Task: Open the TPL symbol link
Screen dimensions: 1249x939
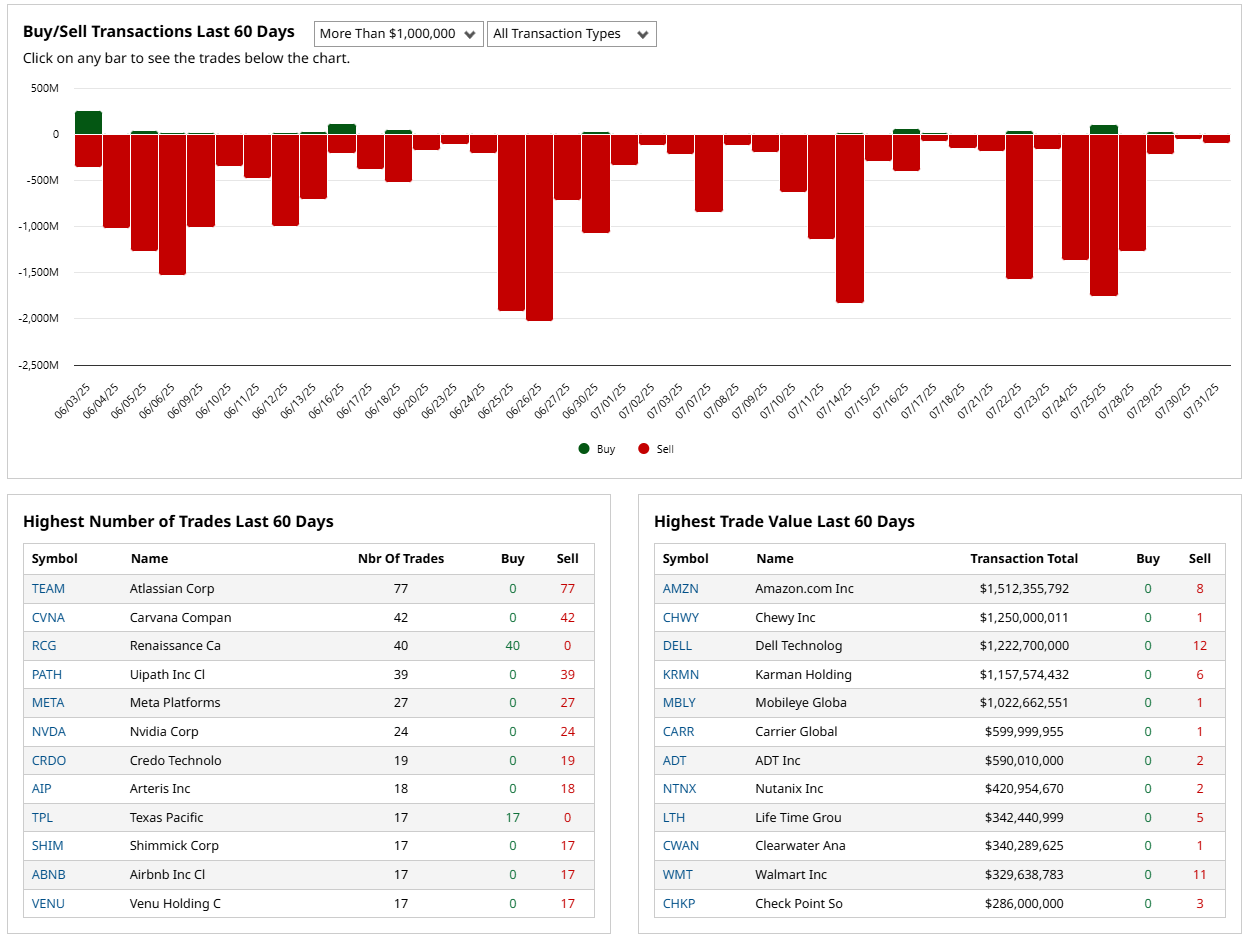Action: (x=42, y=818)
